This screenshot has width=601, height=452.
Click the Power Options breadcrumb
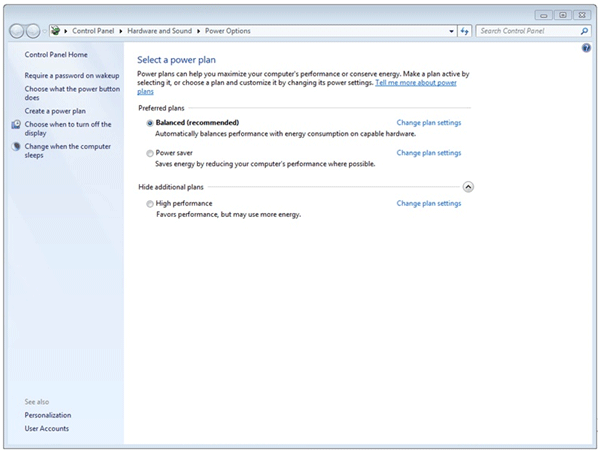point(228,31)
